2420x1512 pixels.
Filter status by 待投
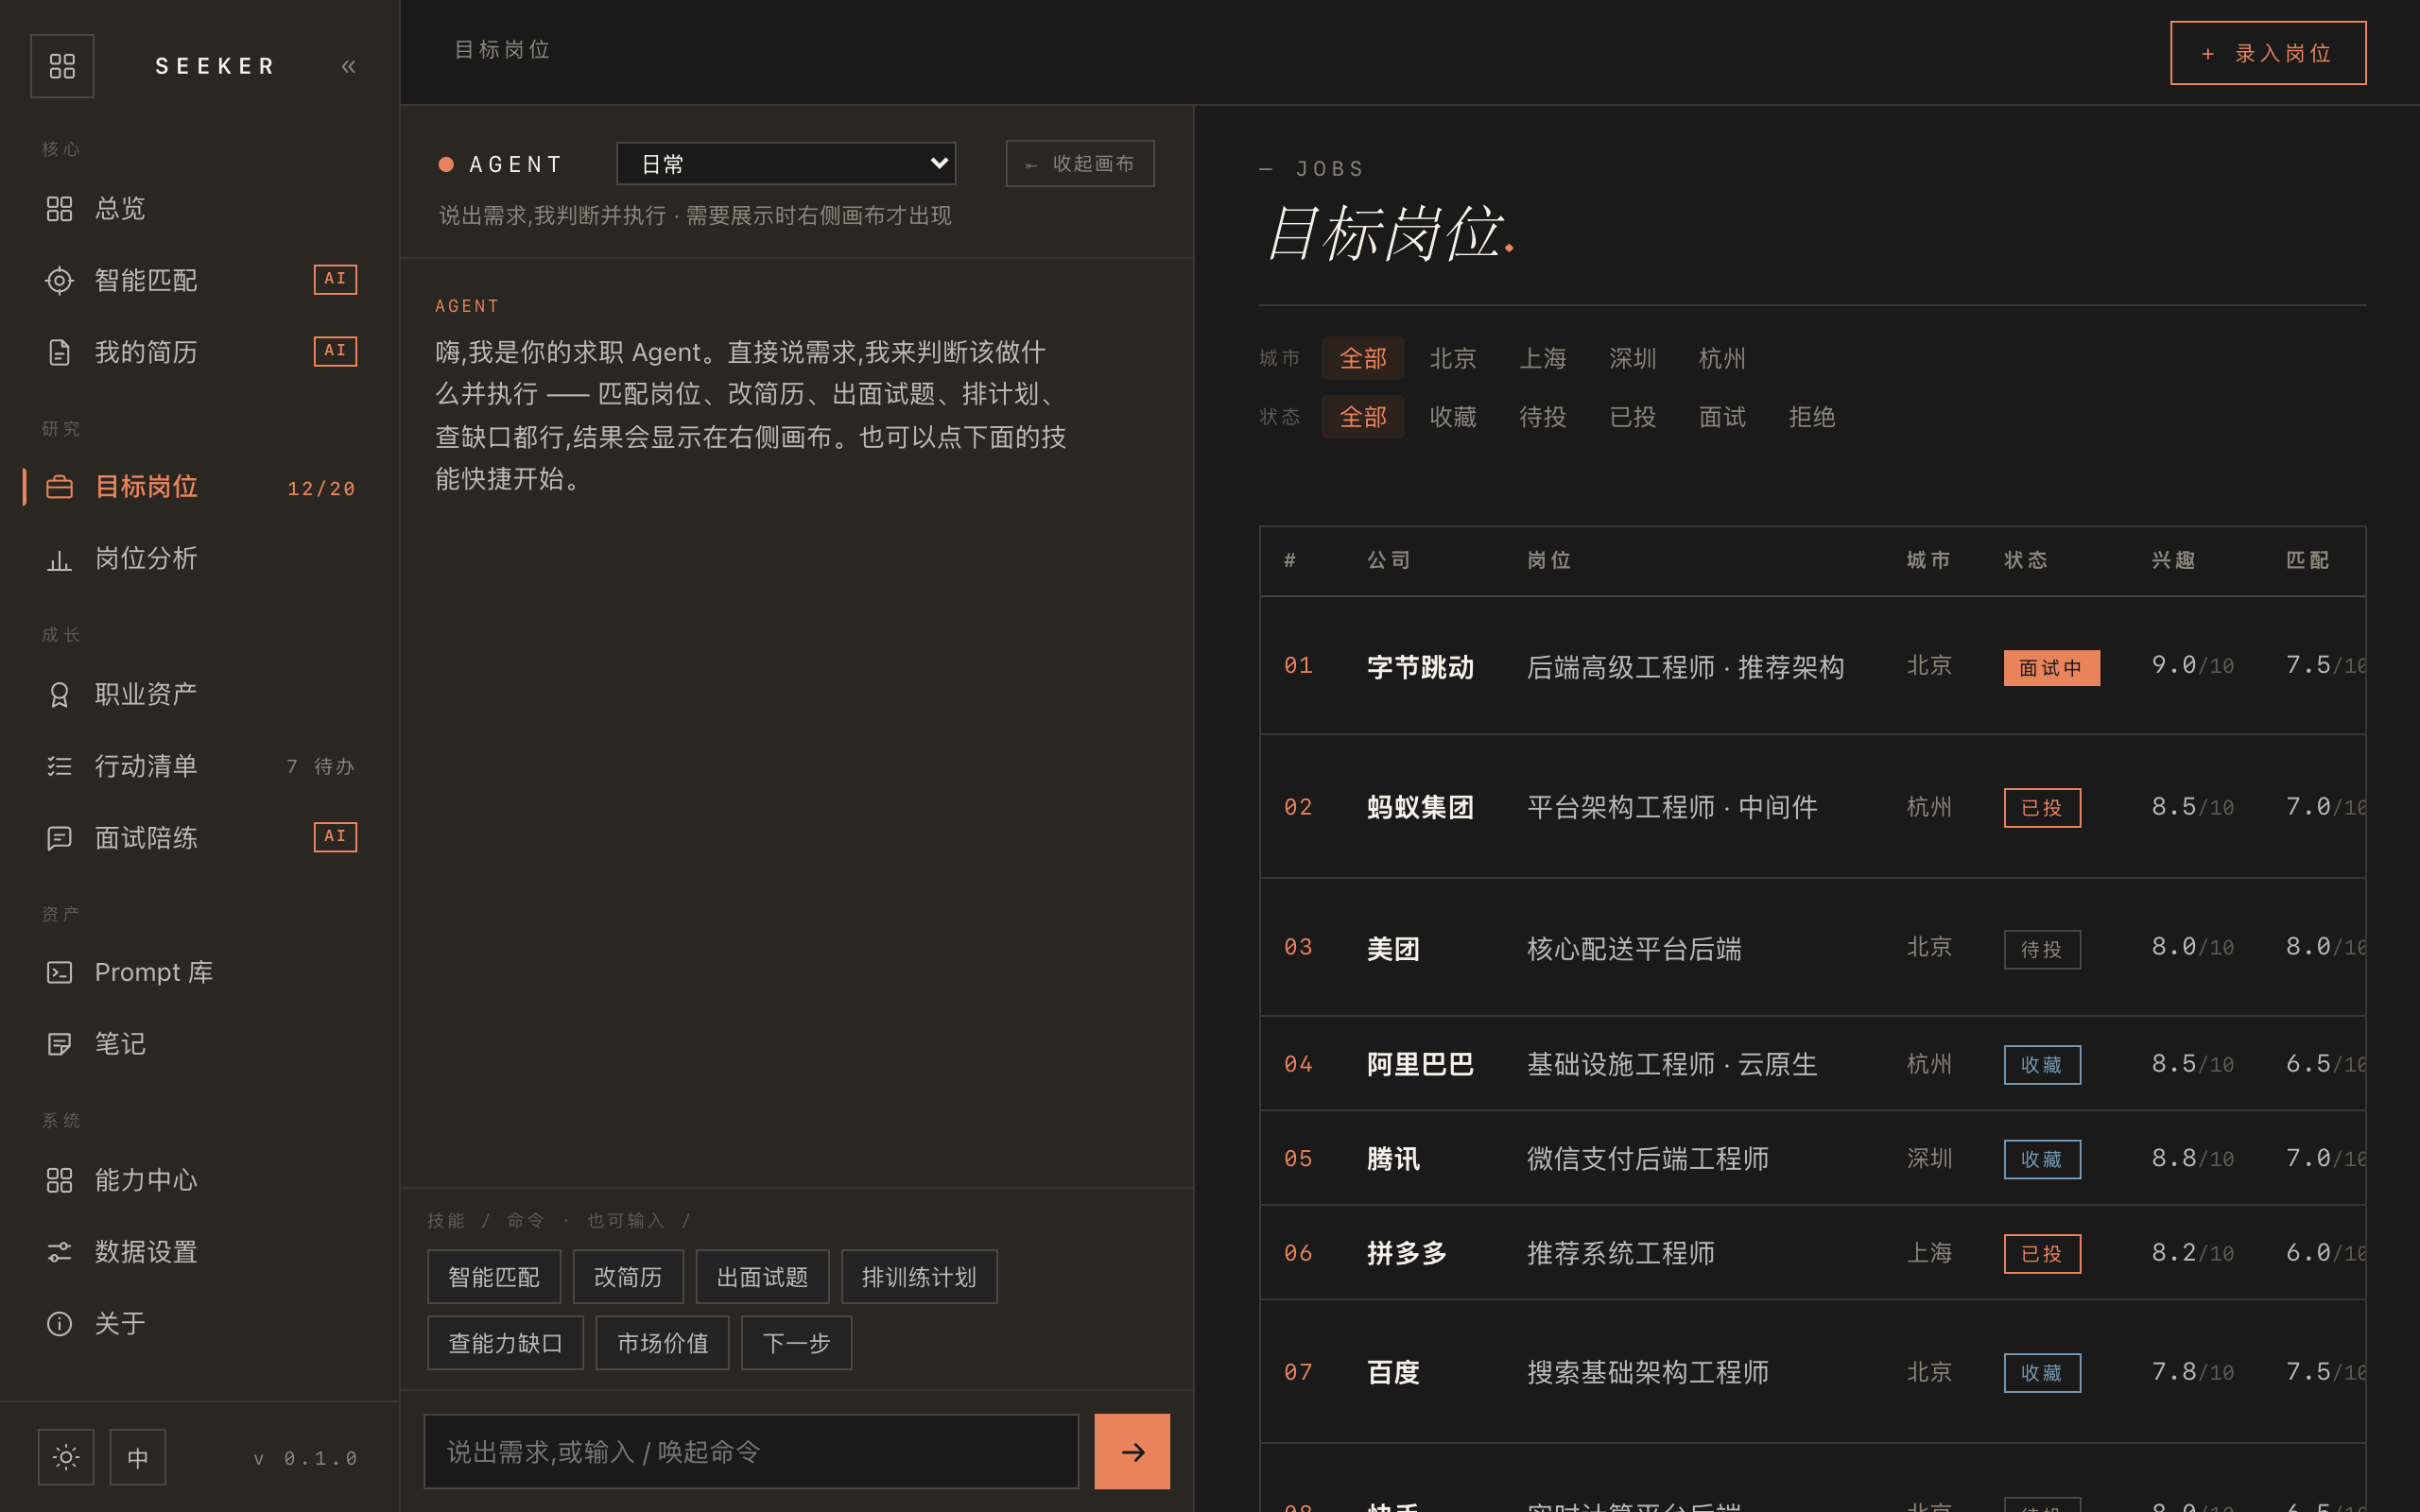point(1543,417)
